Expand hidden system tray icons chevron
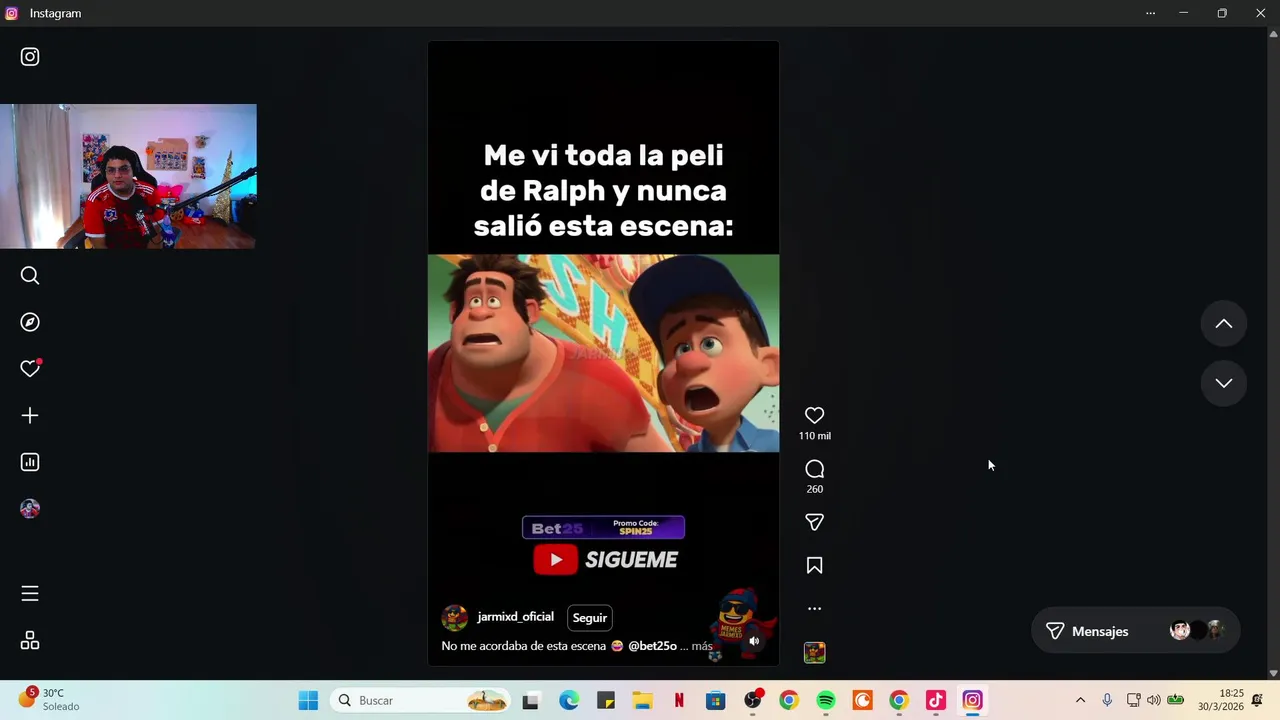Viewport: 1280px width, 720px height. tap(1080, 700)
